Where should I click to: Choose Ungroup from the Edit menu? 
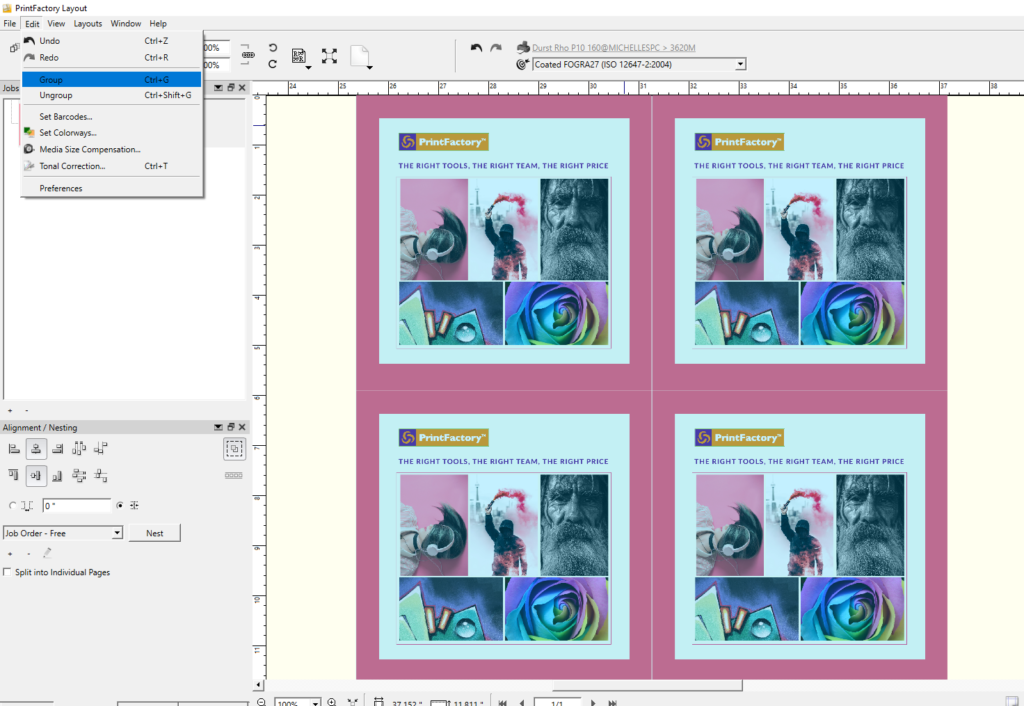tap(112, 95)
